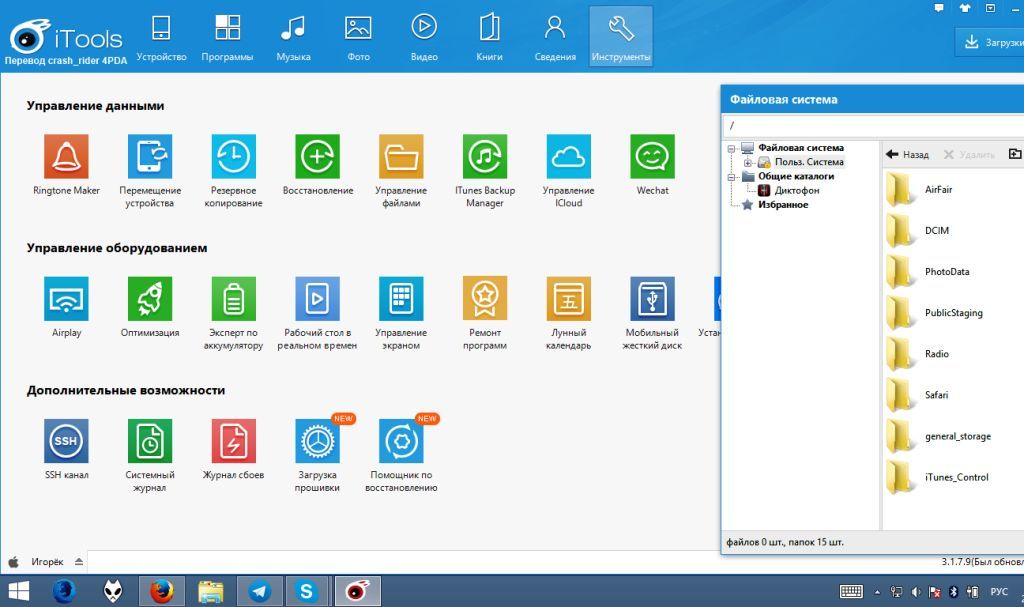Select the iTunes_Control folder
Screen dimensions: 1024x607
(956, 478)
